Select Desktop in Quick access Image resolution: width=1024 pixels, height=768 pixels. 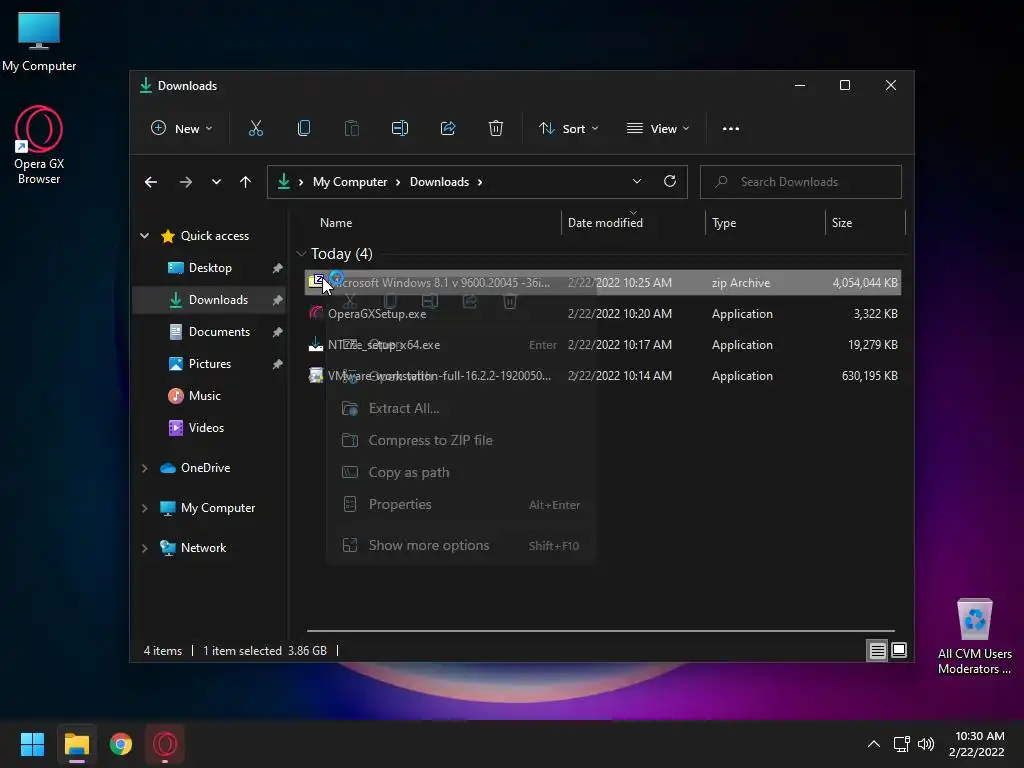209,268
